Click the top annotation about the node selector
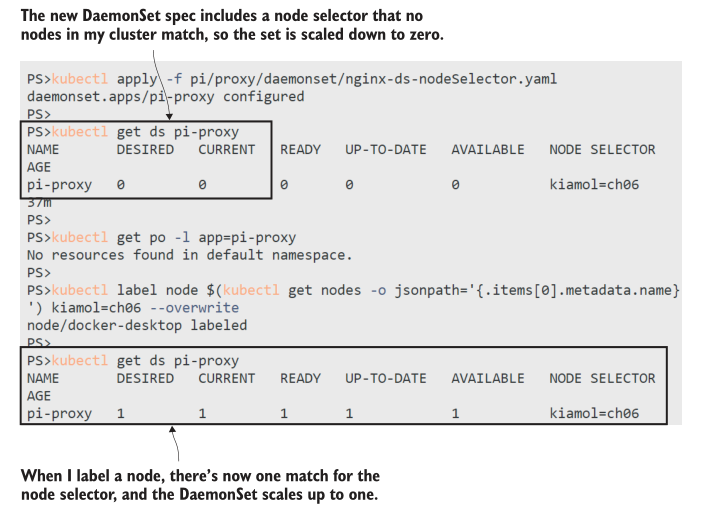Screen dimensions: 702x515 (231, 26)
